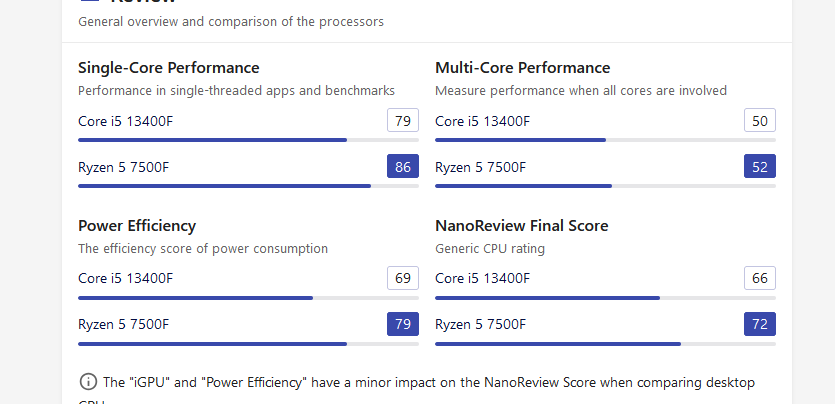
Task: Click the Multi-Core Performance heading
Action: click(522, 68)
